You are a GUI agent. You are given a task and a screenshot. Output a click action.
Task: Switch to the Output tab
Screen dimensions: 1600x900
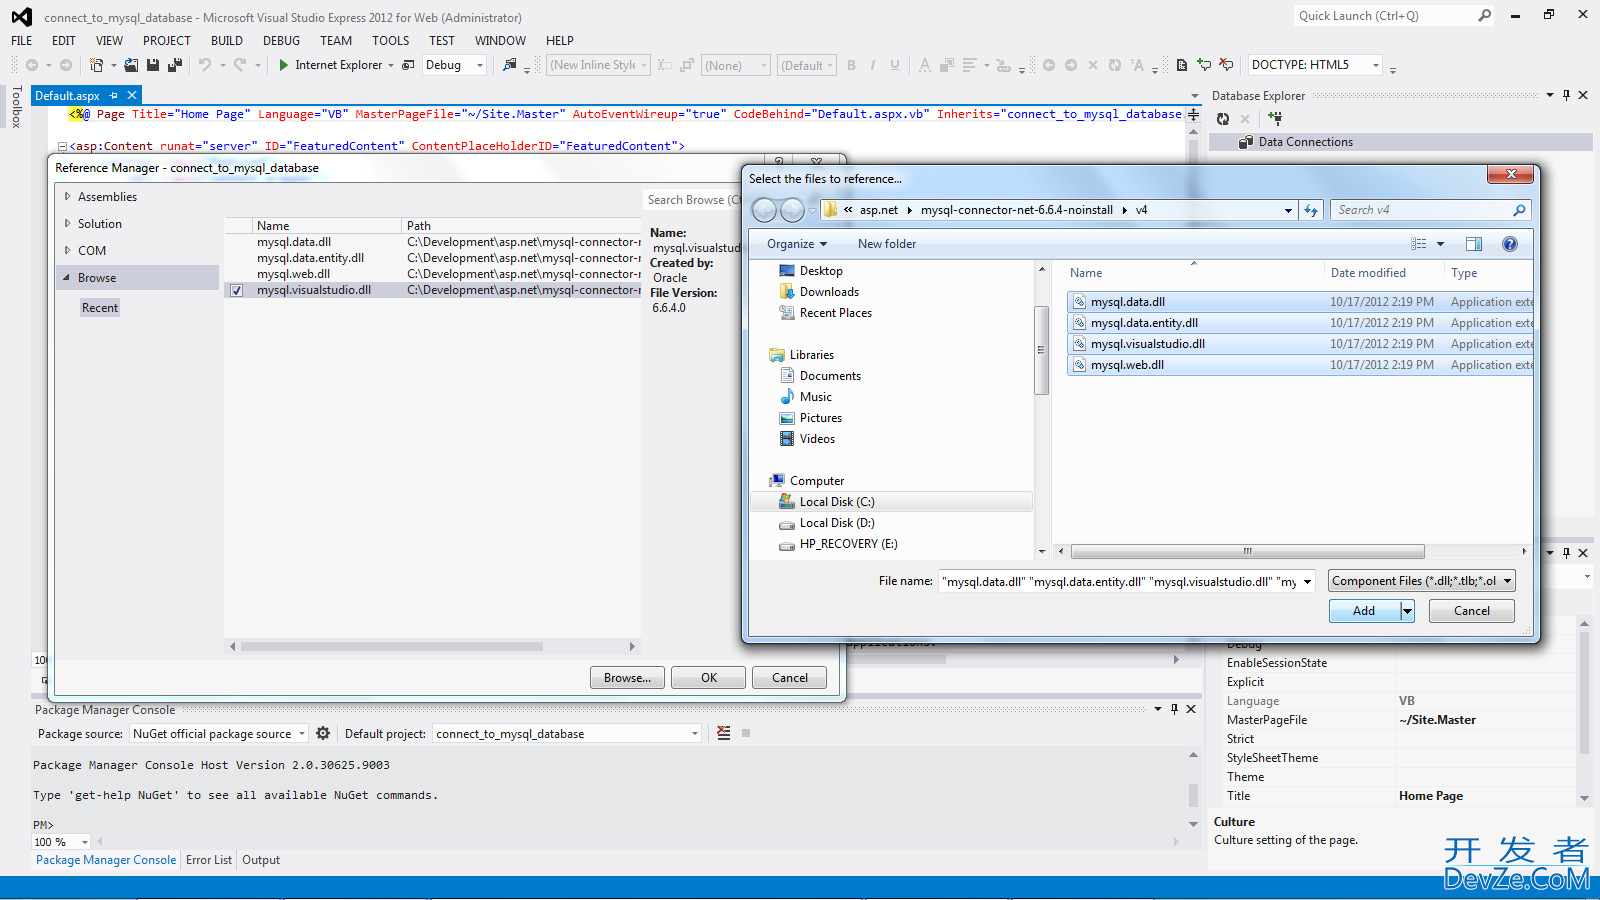coord(261,860)
